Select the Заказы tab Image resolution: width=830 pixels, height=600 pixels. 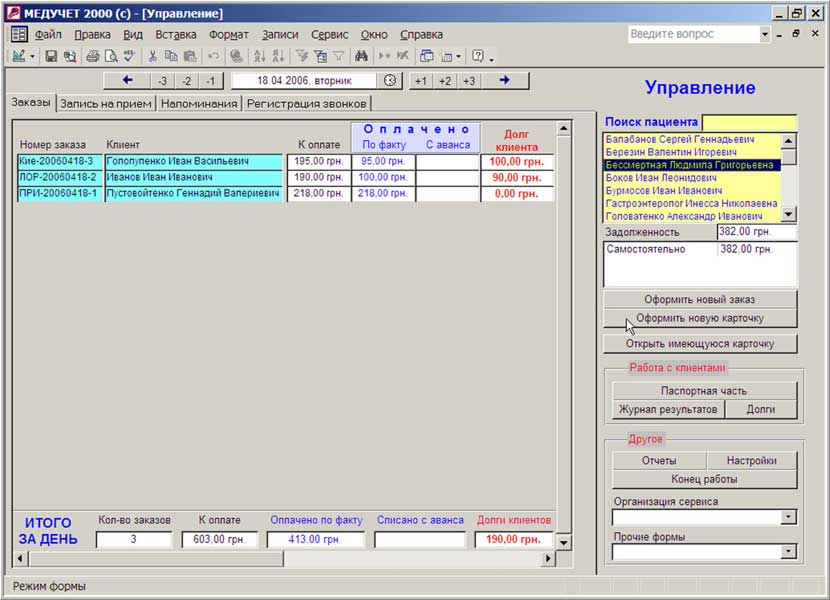pyautogui.click(x=31, y=102)
